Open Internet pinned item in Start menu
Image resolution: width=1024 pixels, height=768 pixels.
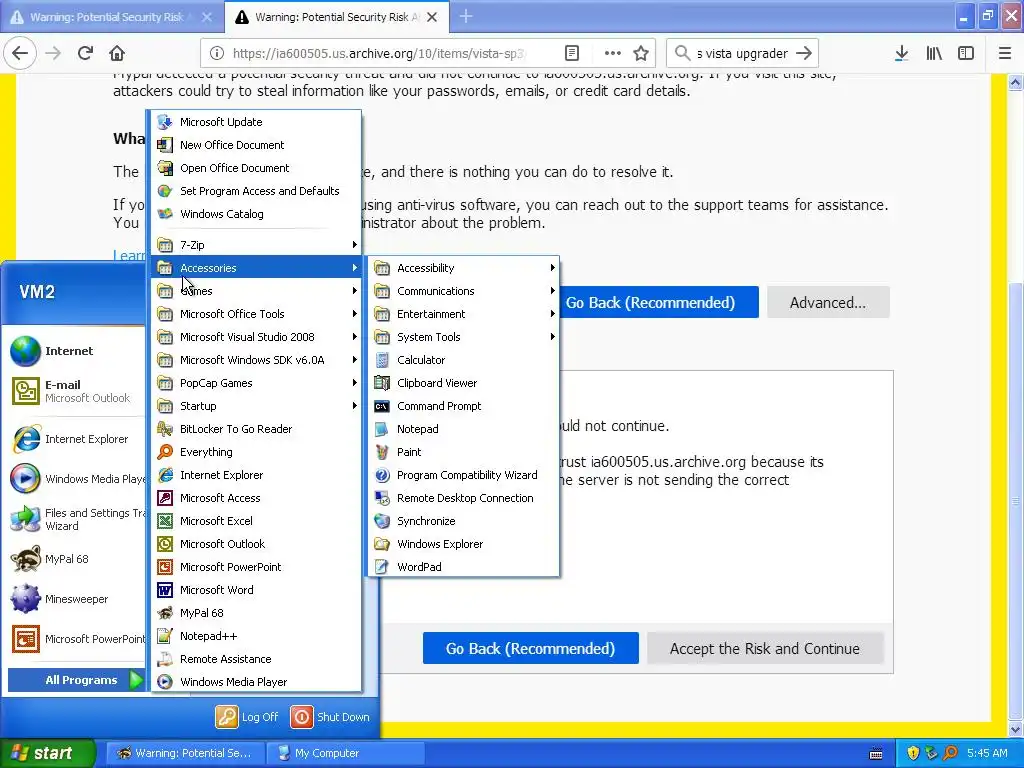click(75, 351)
